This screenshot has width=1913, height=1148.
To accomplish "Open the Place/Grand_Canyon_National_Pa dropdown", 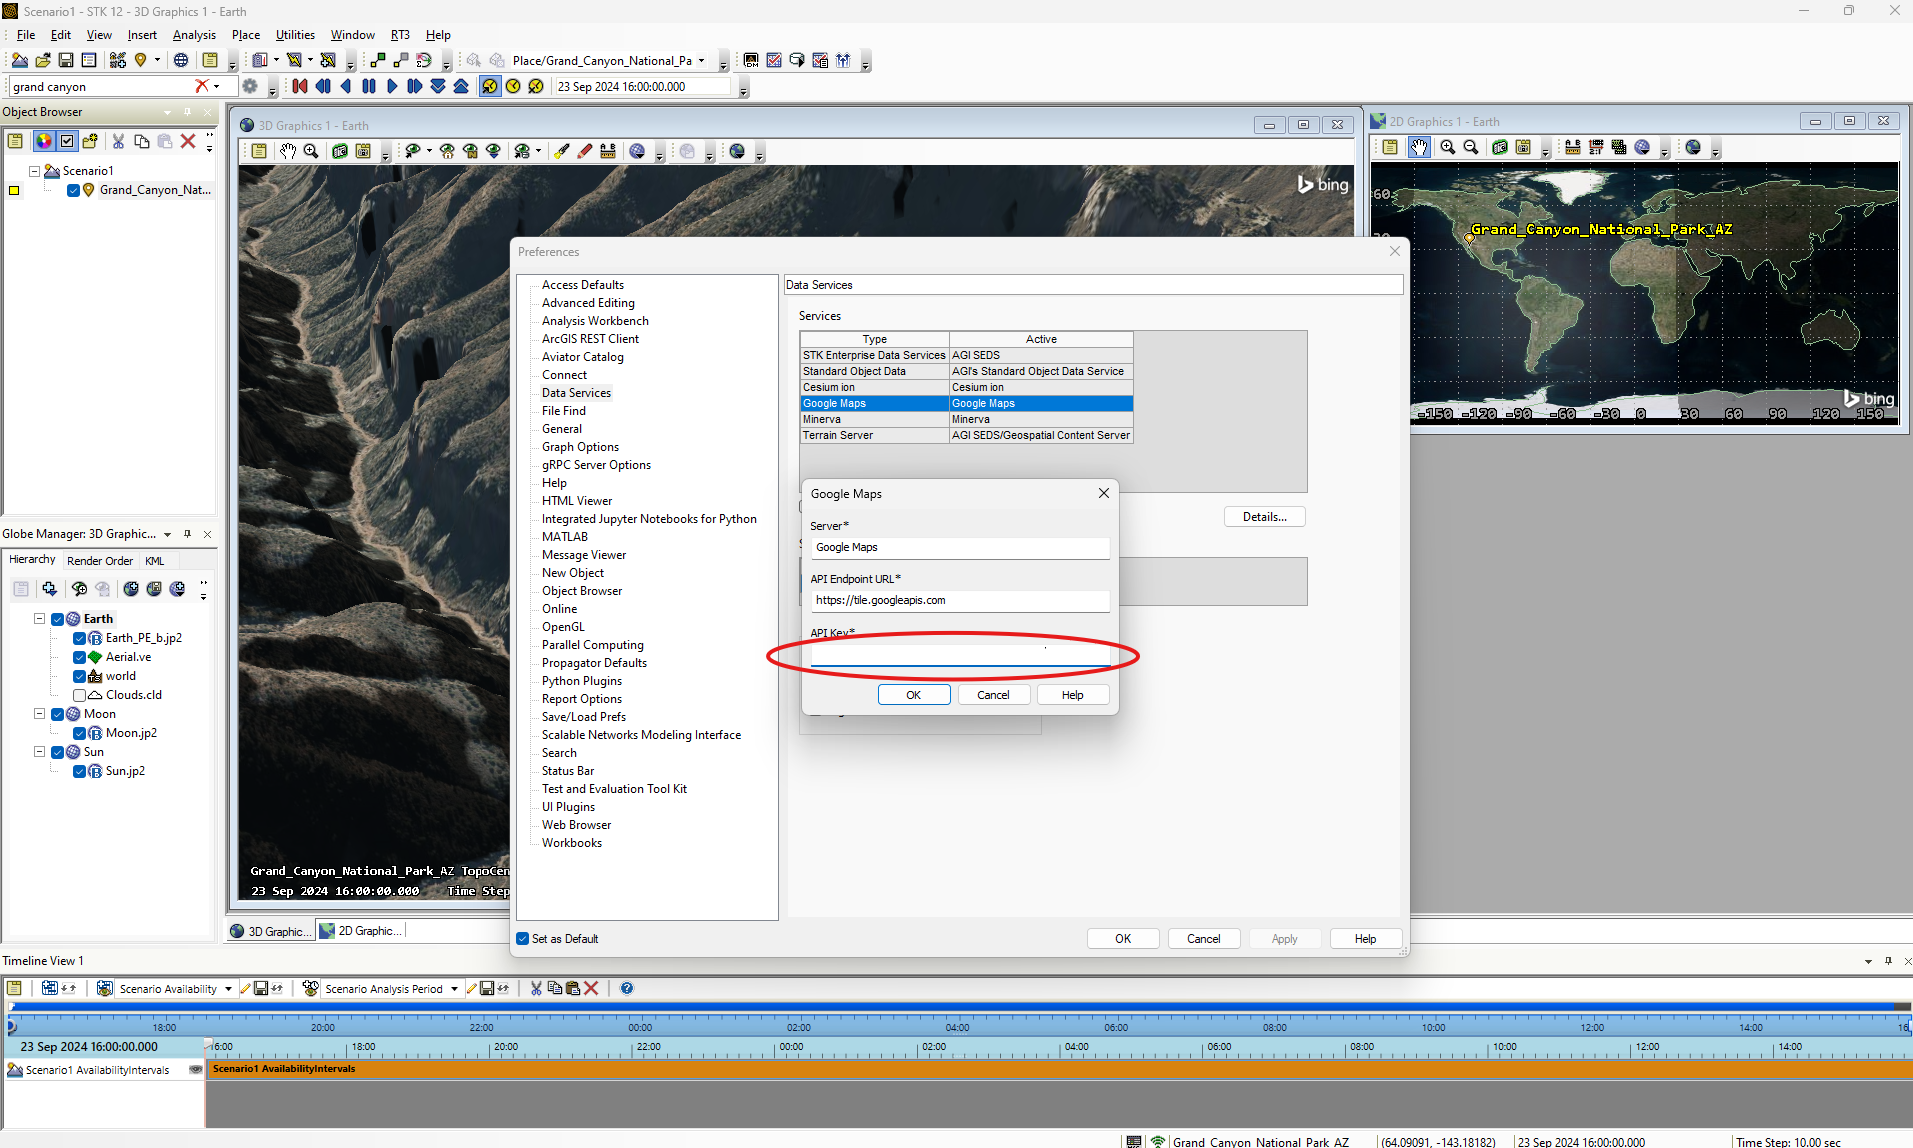I will coord(701,60).
